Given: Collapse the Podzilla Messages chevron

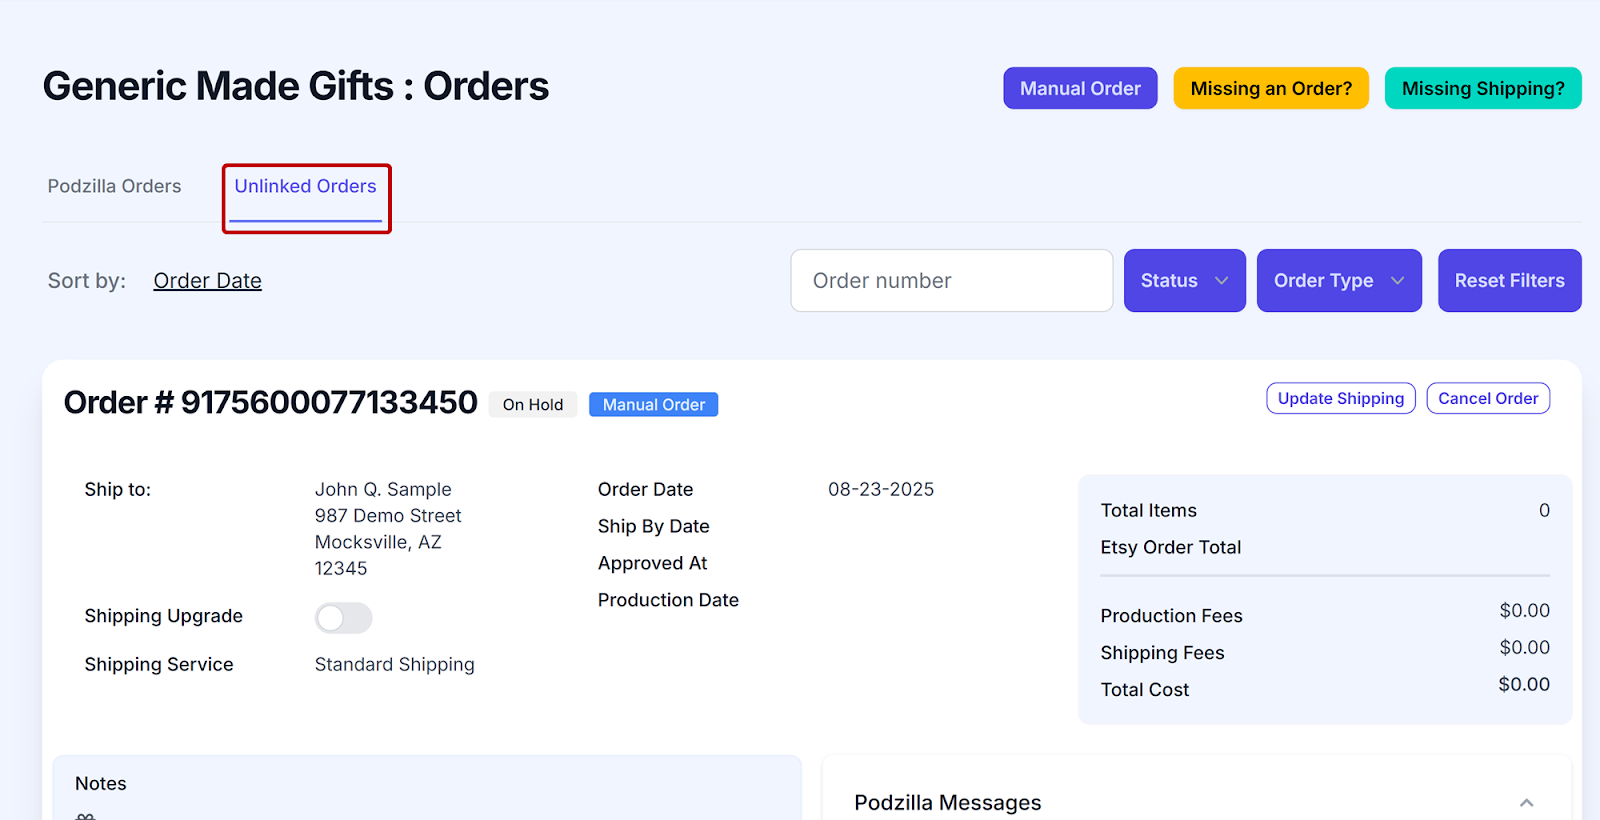Looking at the screenshot, I should [x=1526, y=802].
